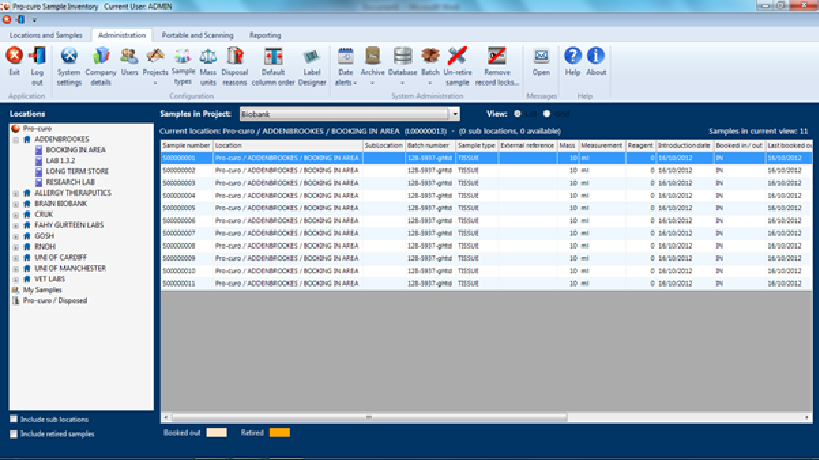Tick the Include retired samples checkbox
819x460 pixels.
[x=13, y=434]
